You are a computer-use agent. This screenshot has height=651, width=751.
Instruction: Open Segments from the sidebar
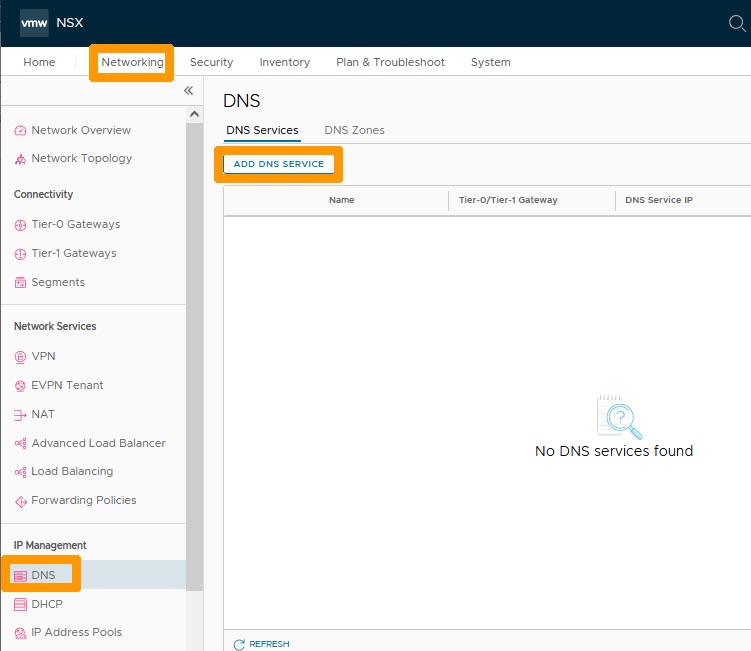[58, 282]
